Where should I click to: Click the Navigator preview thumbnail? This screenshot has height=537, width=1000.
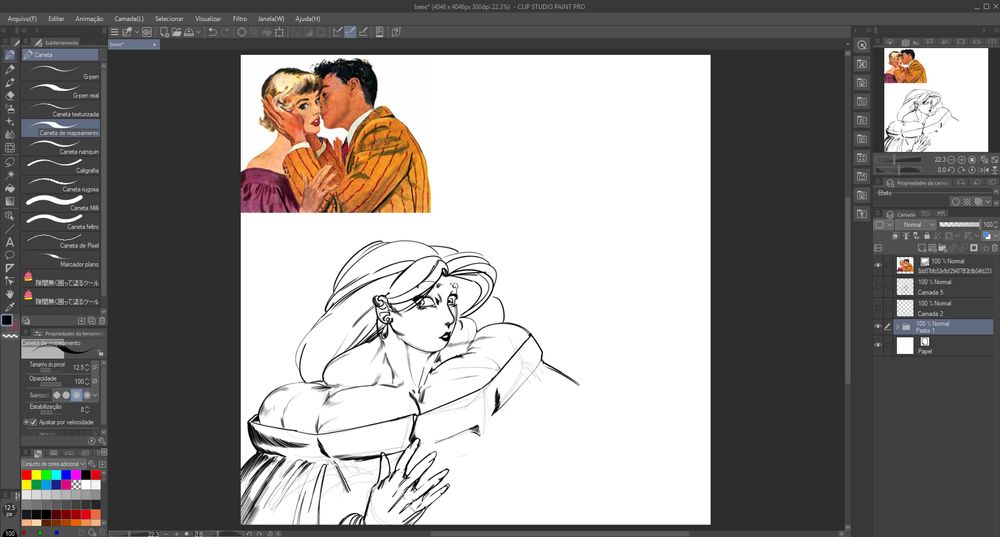coord(935,100)
